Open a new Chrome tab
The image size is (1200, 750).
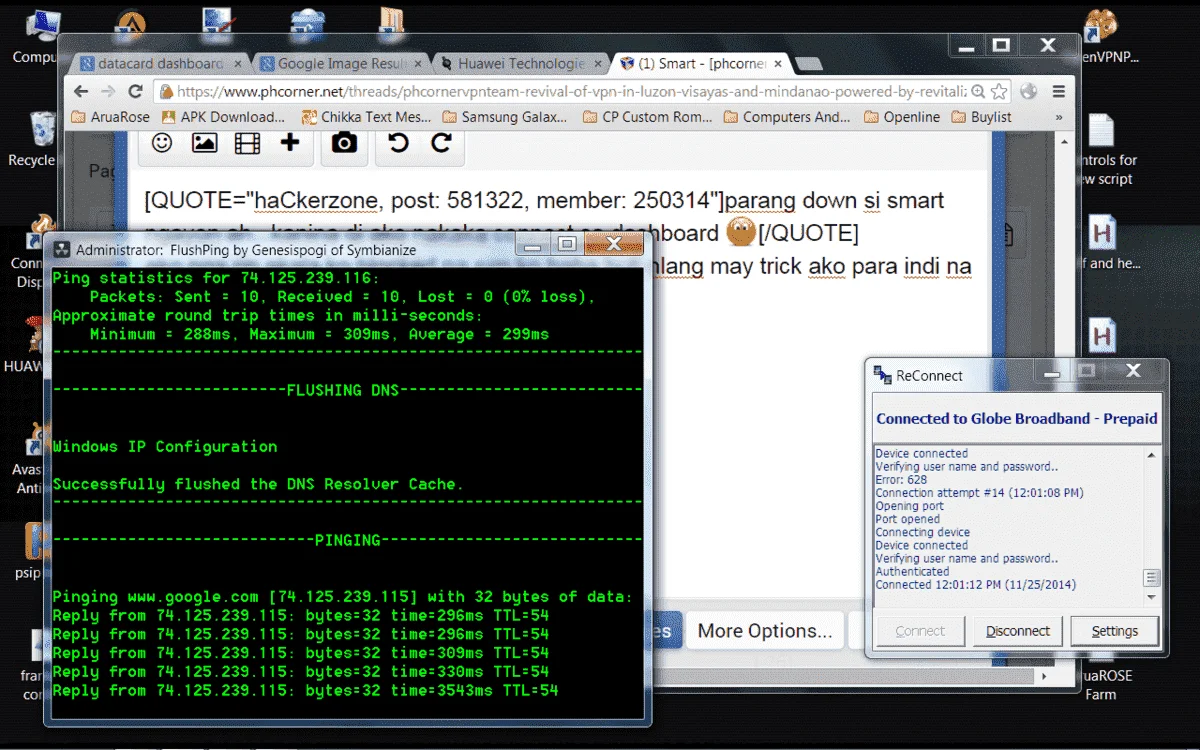[808, 64]
